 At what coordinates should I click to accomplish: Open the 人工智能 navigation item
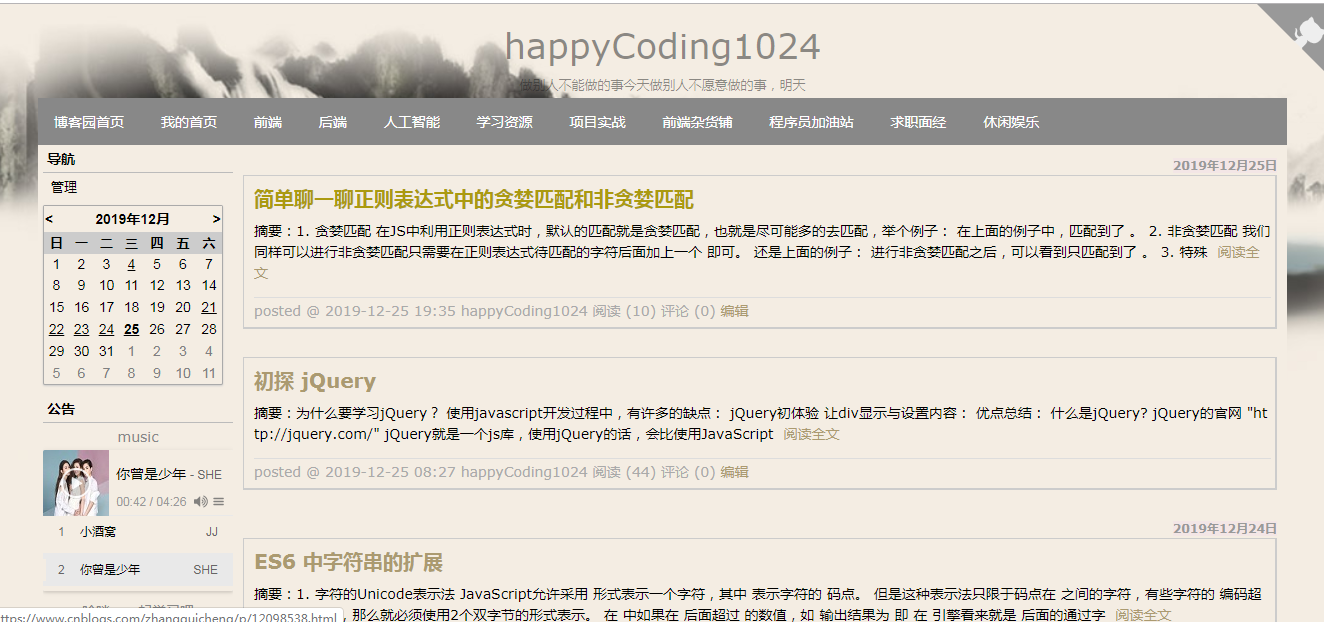coord(412,122)
